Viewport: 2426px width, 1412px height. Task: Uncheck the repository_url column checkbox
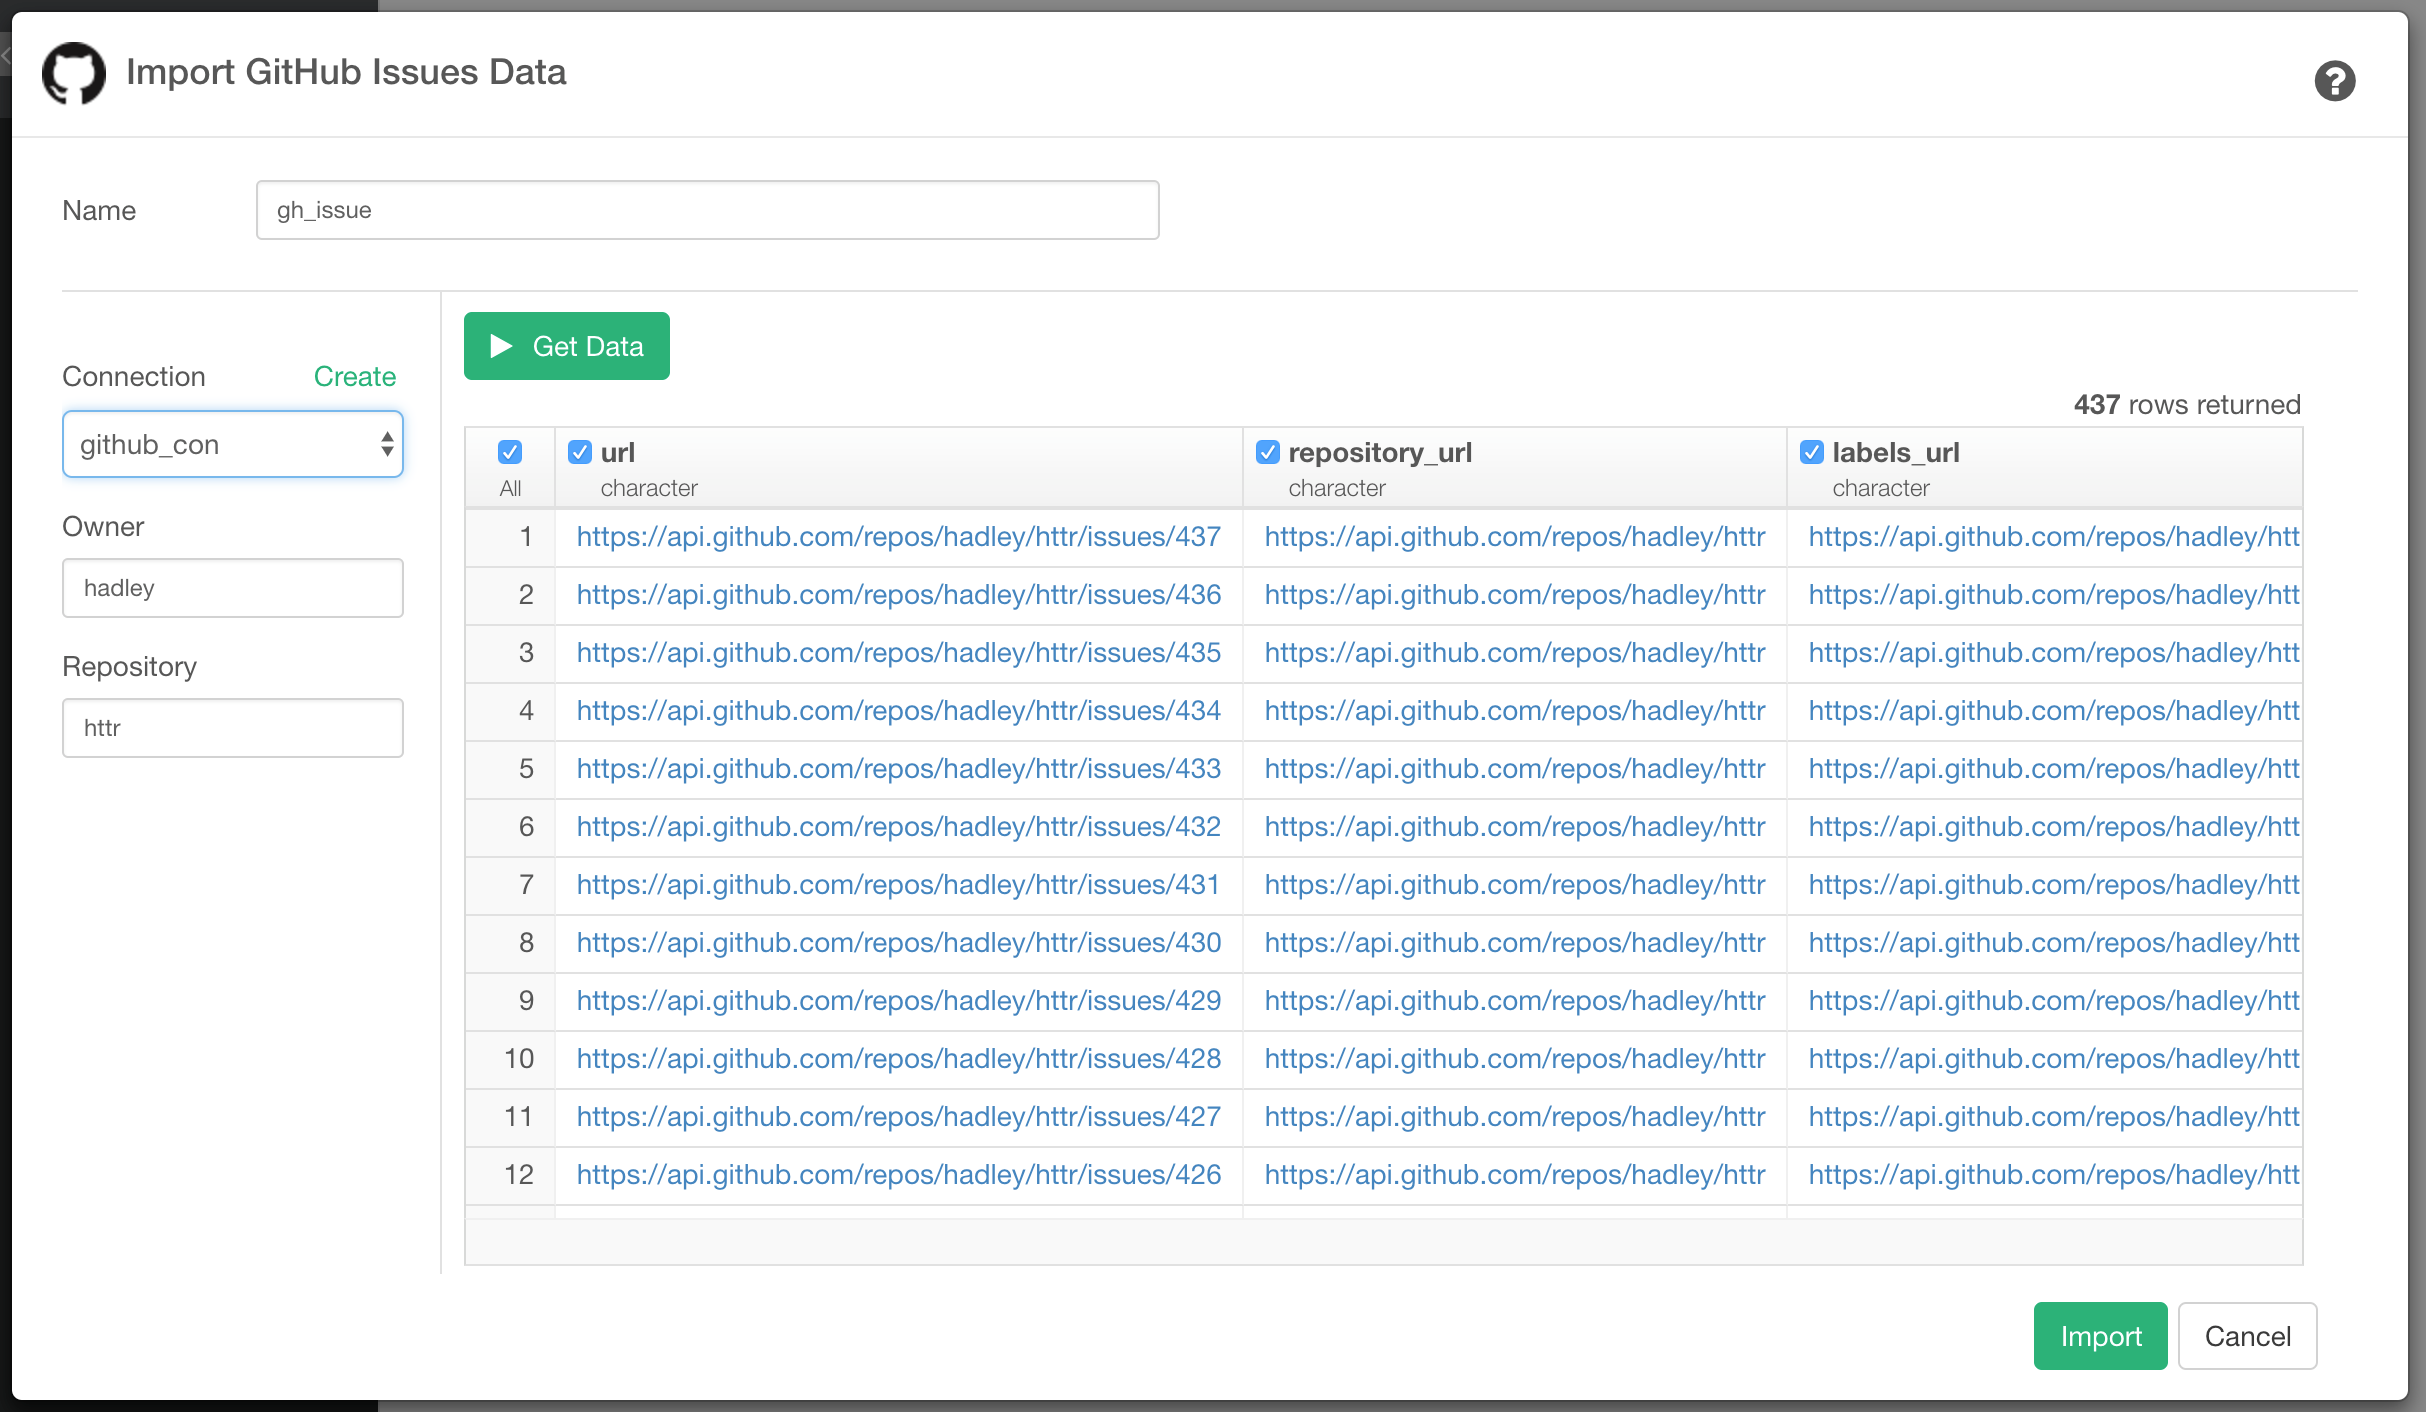coord(1268,452)
